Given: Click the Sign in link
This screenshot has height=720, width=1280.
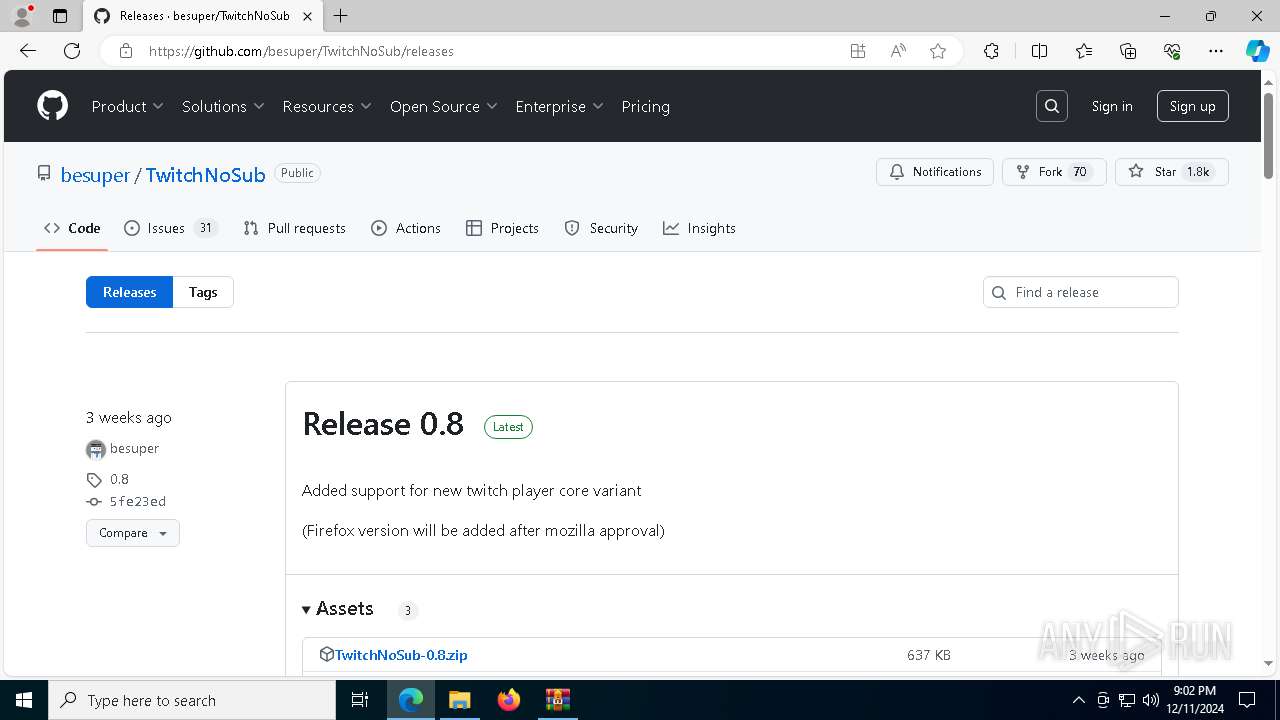Looking at the screenshot, I should [1112, 106].
